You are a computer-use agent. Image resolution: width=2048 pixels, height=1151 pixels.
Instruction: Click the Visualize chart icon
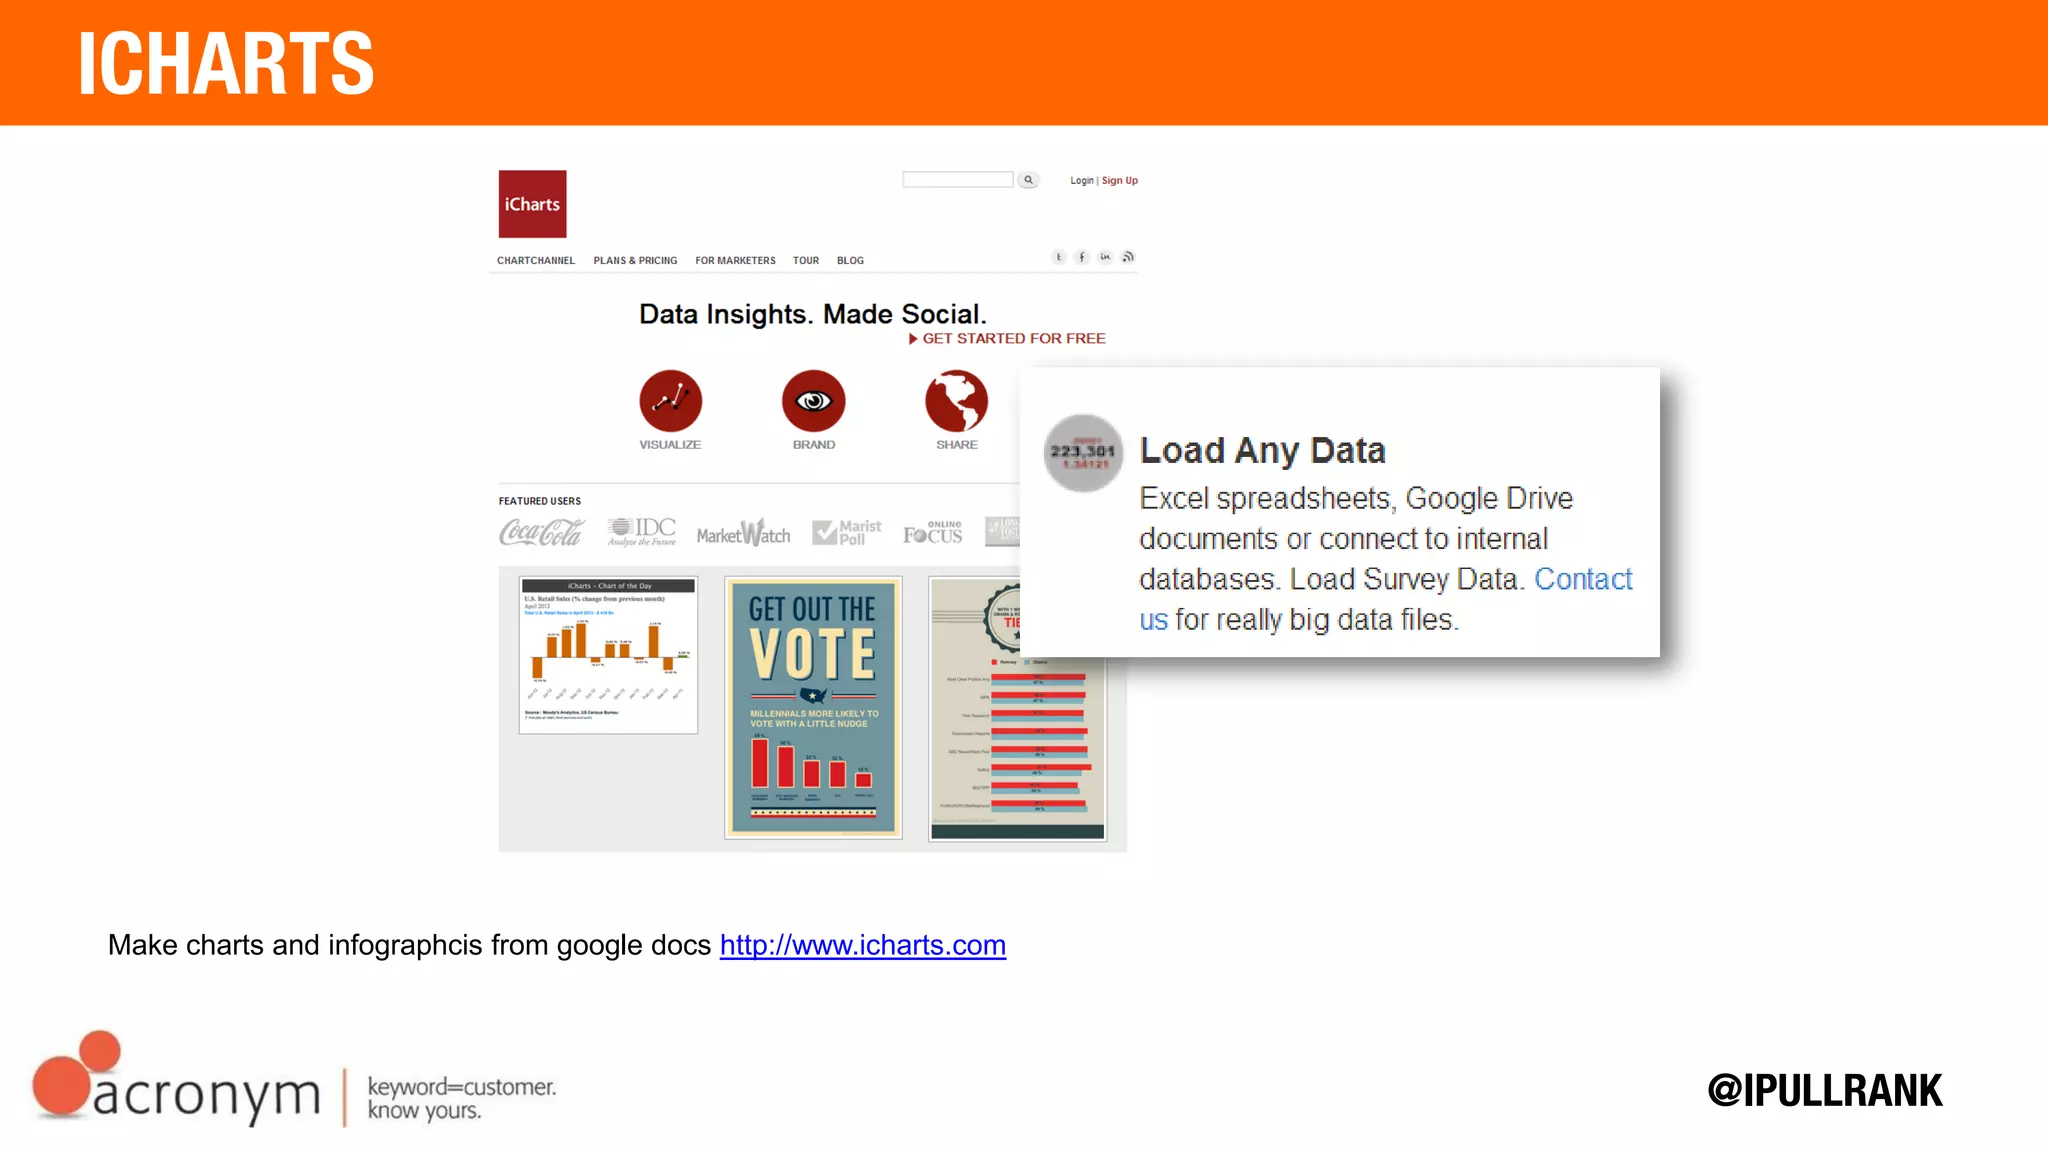[671, 401]
